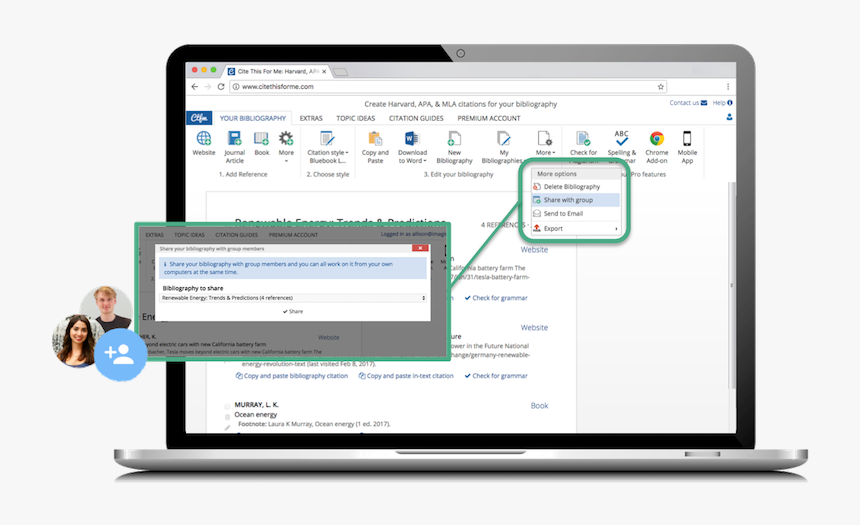The width and height of the screenshot is (860, 525).
Task: Open the Spelling & Grammar checker
Action: click(x=621, y=145)
